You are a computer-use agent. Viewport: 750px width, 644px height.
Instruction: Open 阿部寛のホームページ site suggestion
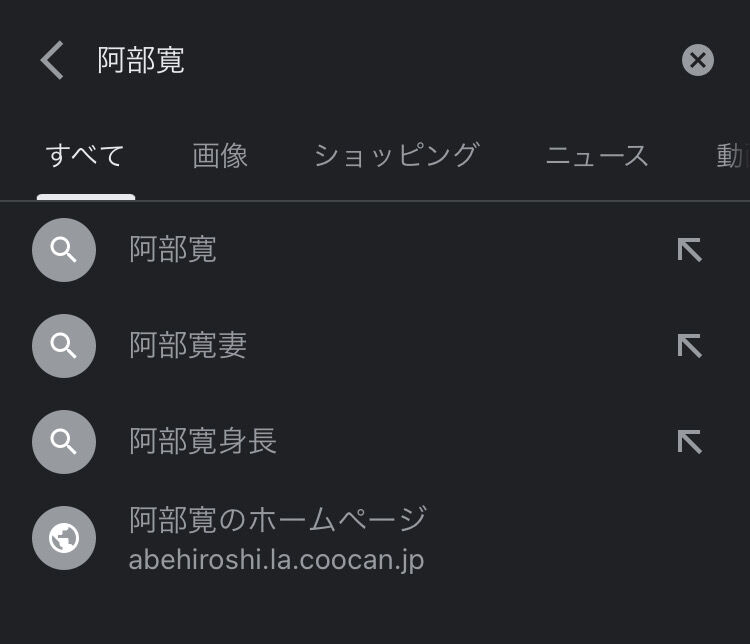pos(278,519)
